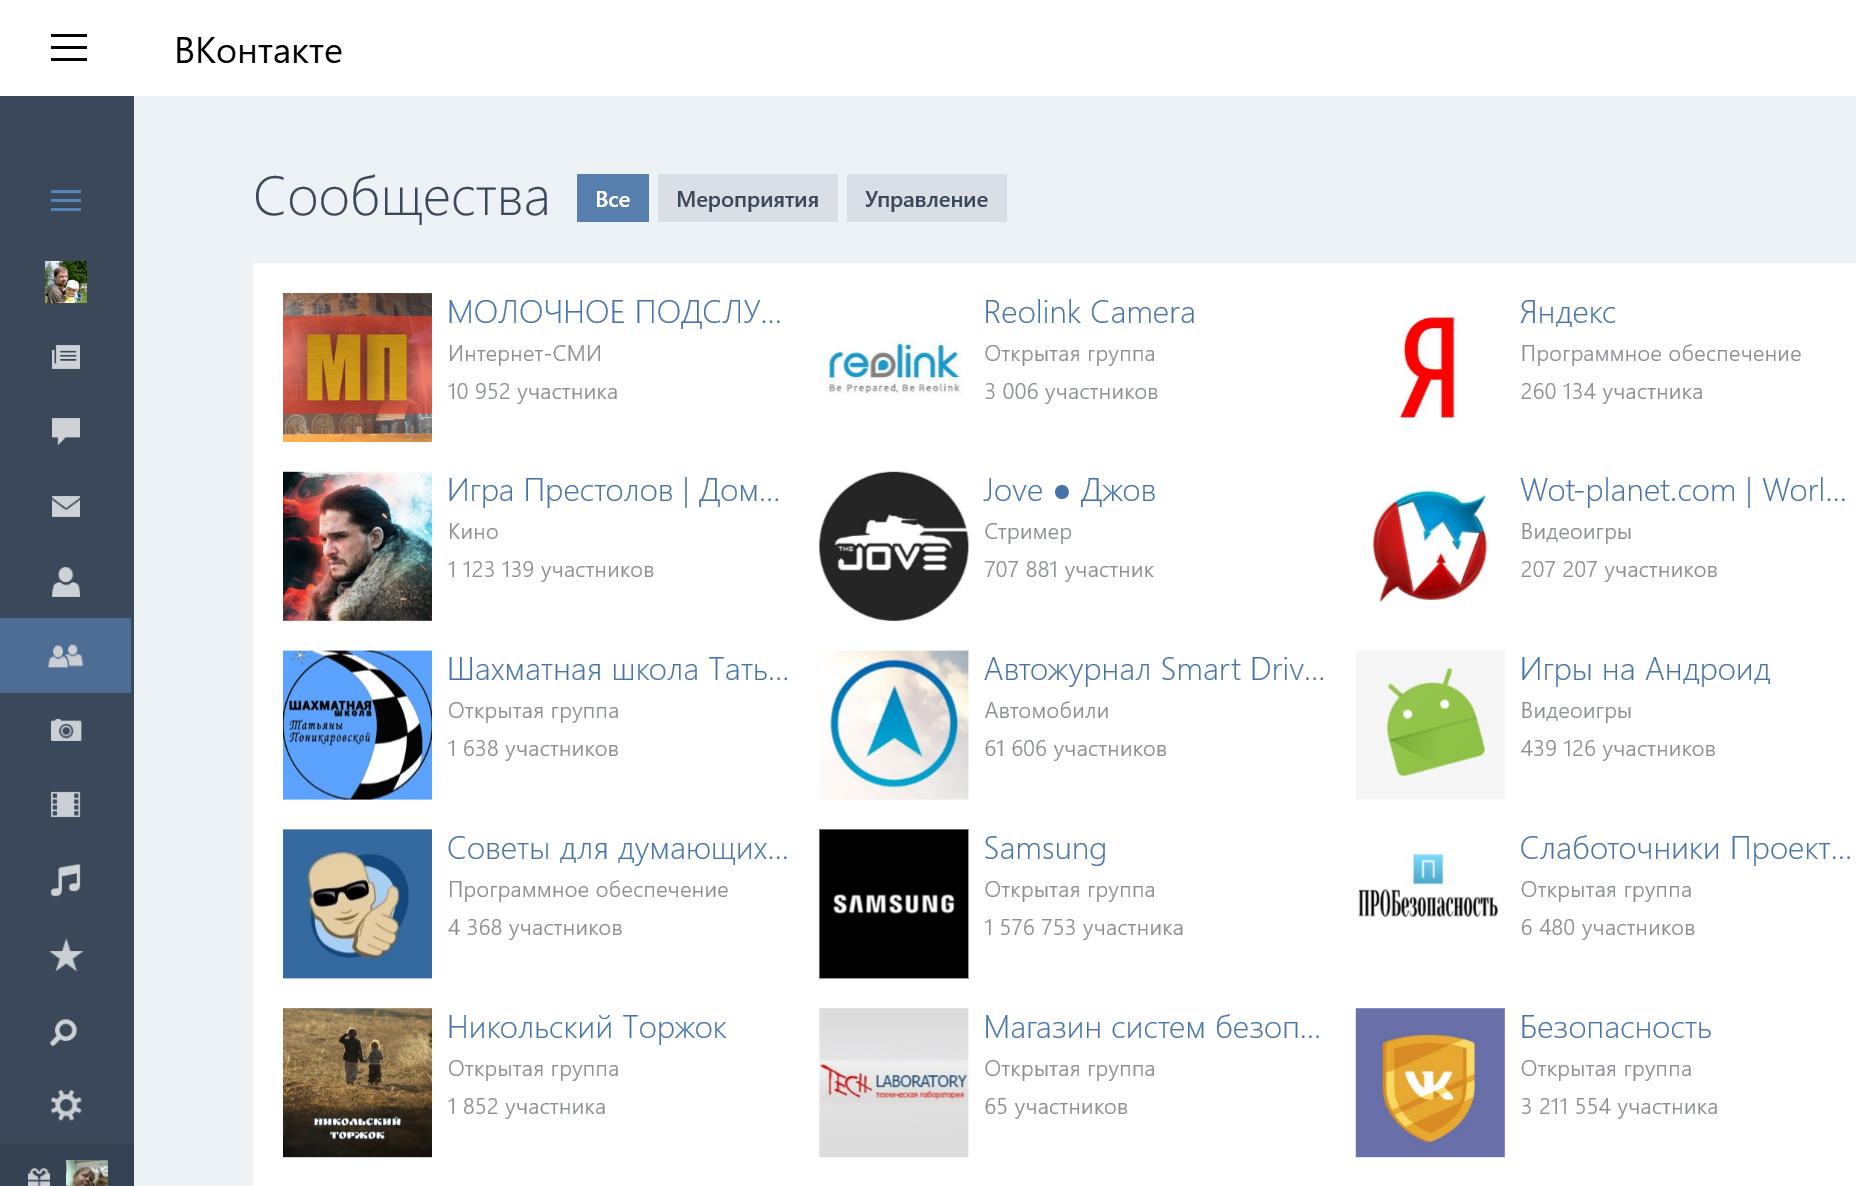Open my profile via the sidebar avatar
This screenshot has width=1856, height=1186.
tap(66, 282)
